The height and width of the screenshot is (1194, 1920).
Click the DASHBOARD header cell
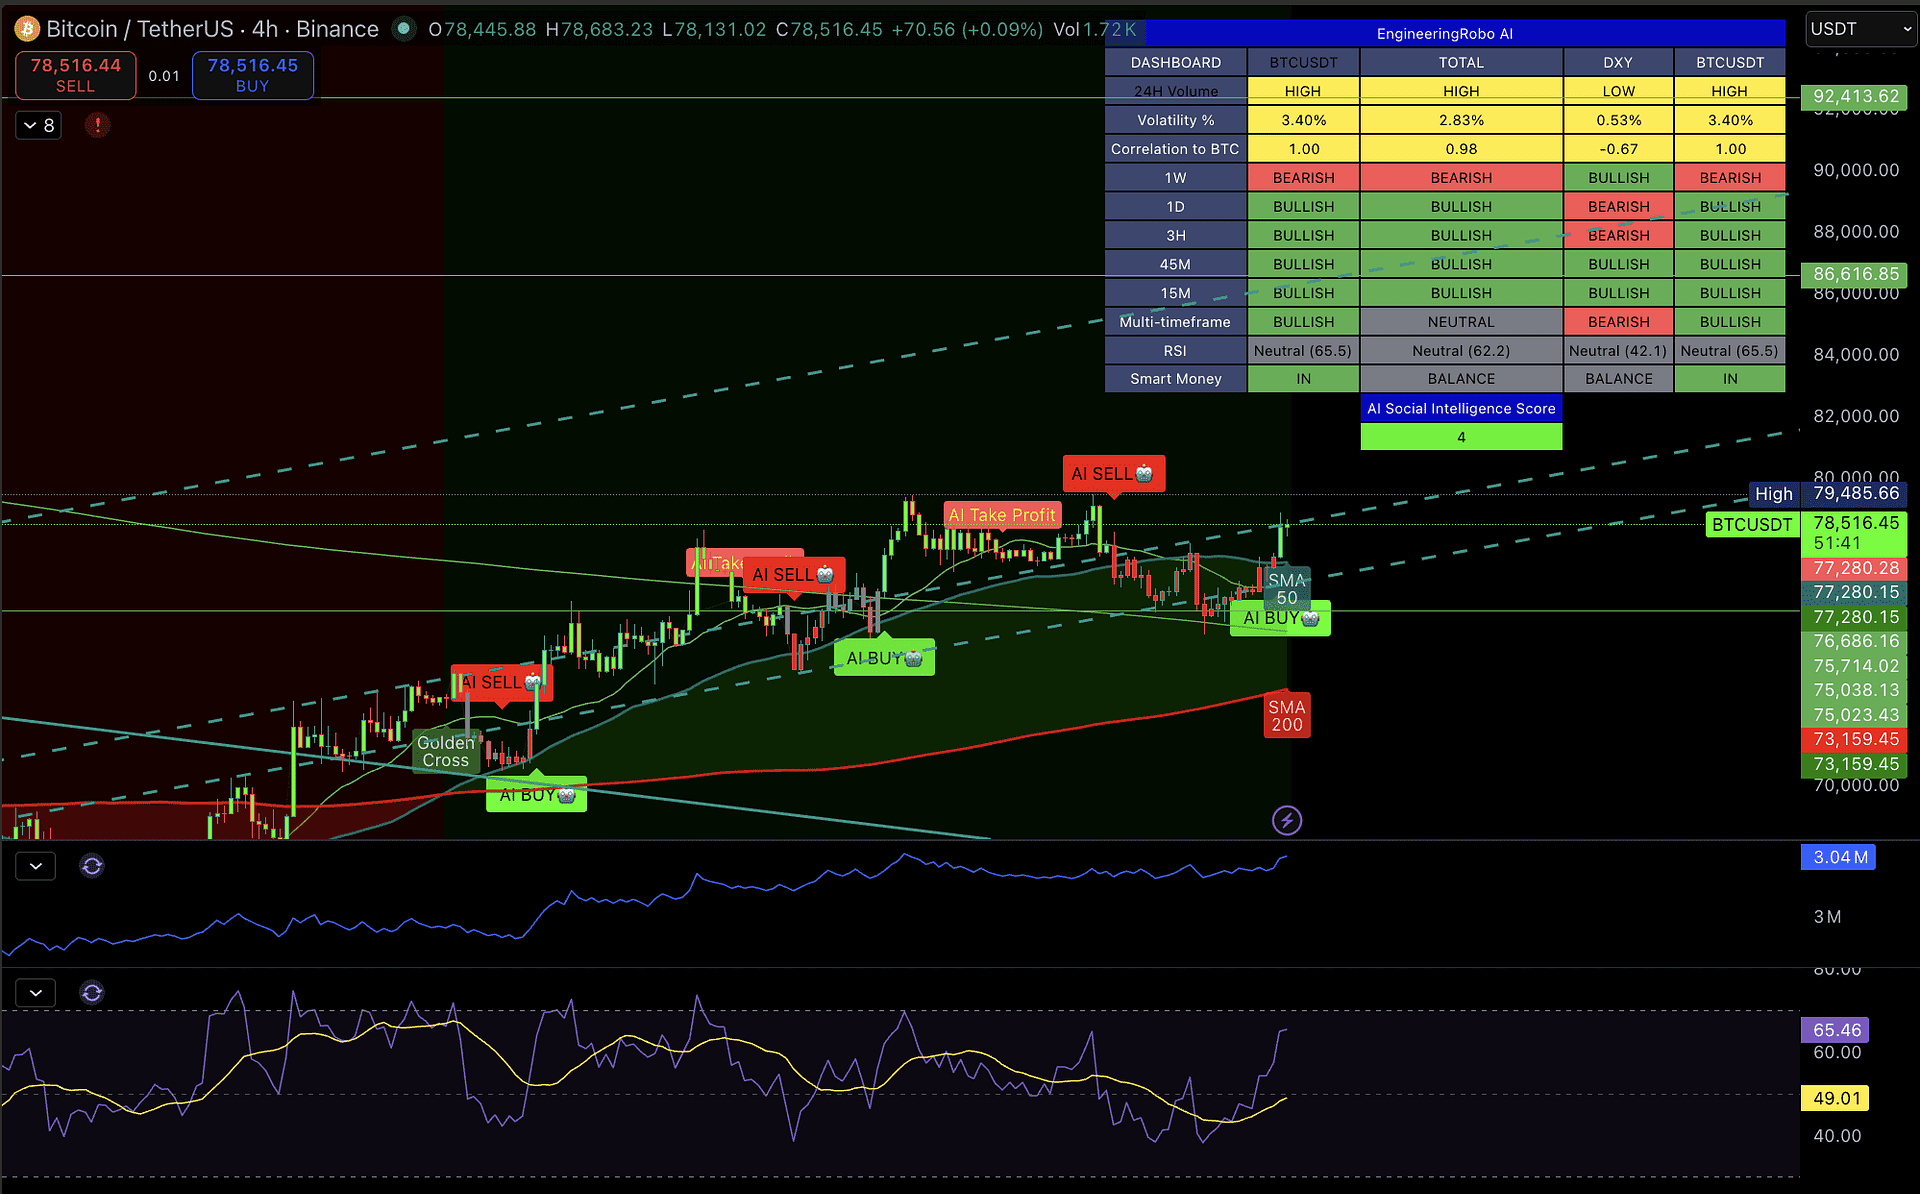pos(1176,62)
